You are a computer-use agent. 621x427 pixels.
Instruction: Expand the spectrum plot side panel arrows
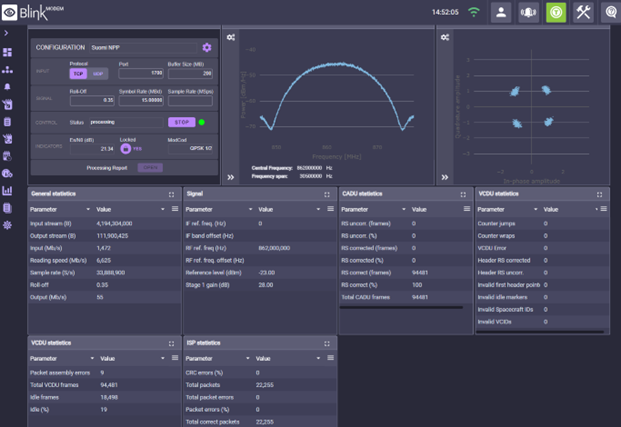coord(230,177)
